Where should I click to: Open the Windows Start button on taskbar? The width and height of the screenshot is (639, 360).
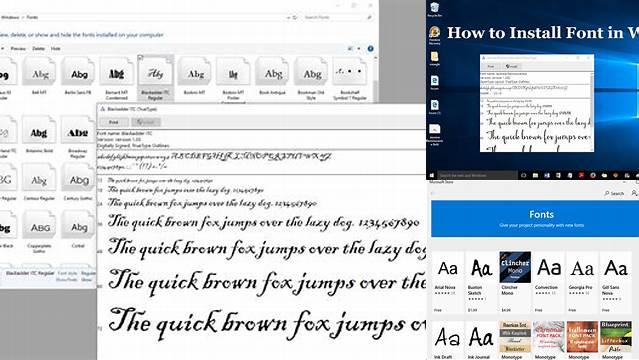(x=432, y=175)
